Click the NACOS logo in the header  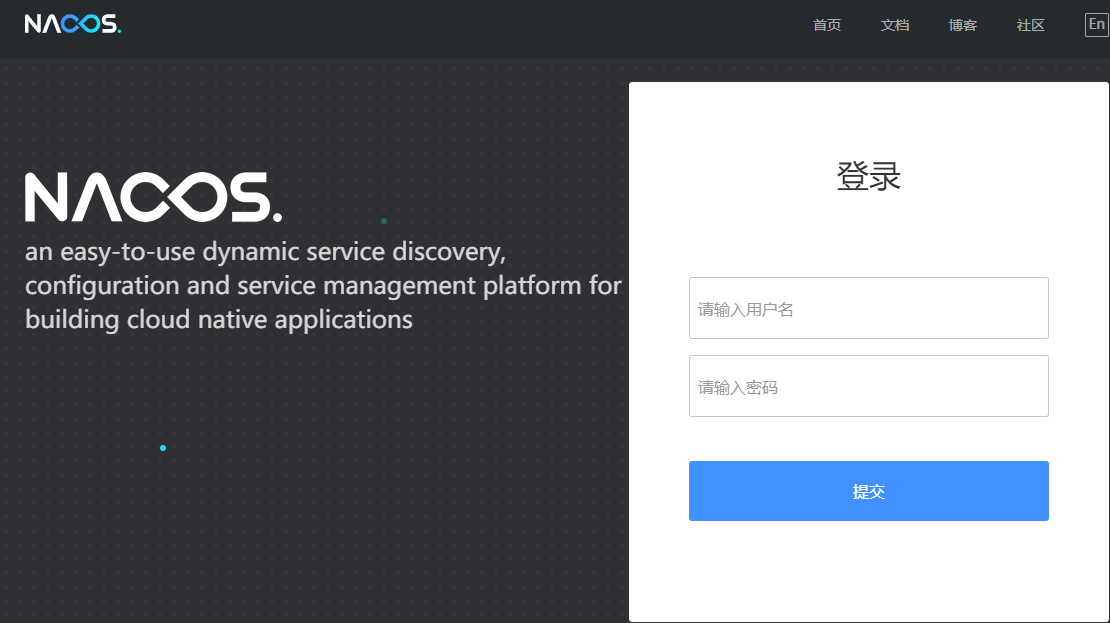click(73, 24)
